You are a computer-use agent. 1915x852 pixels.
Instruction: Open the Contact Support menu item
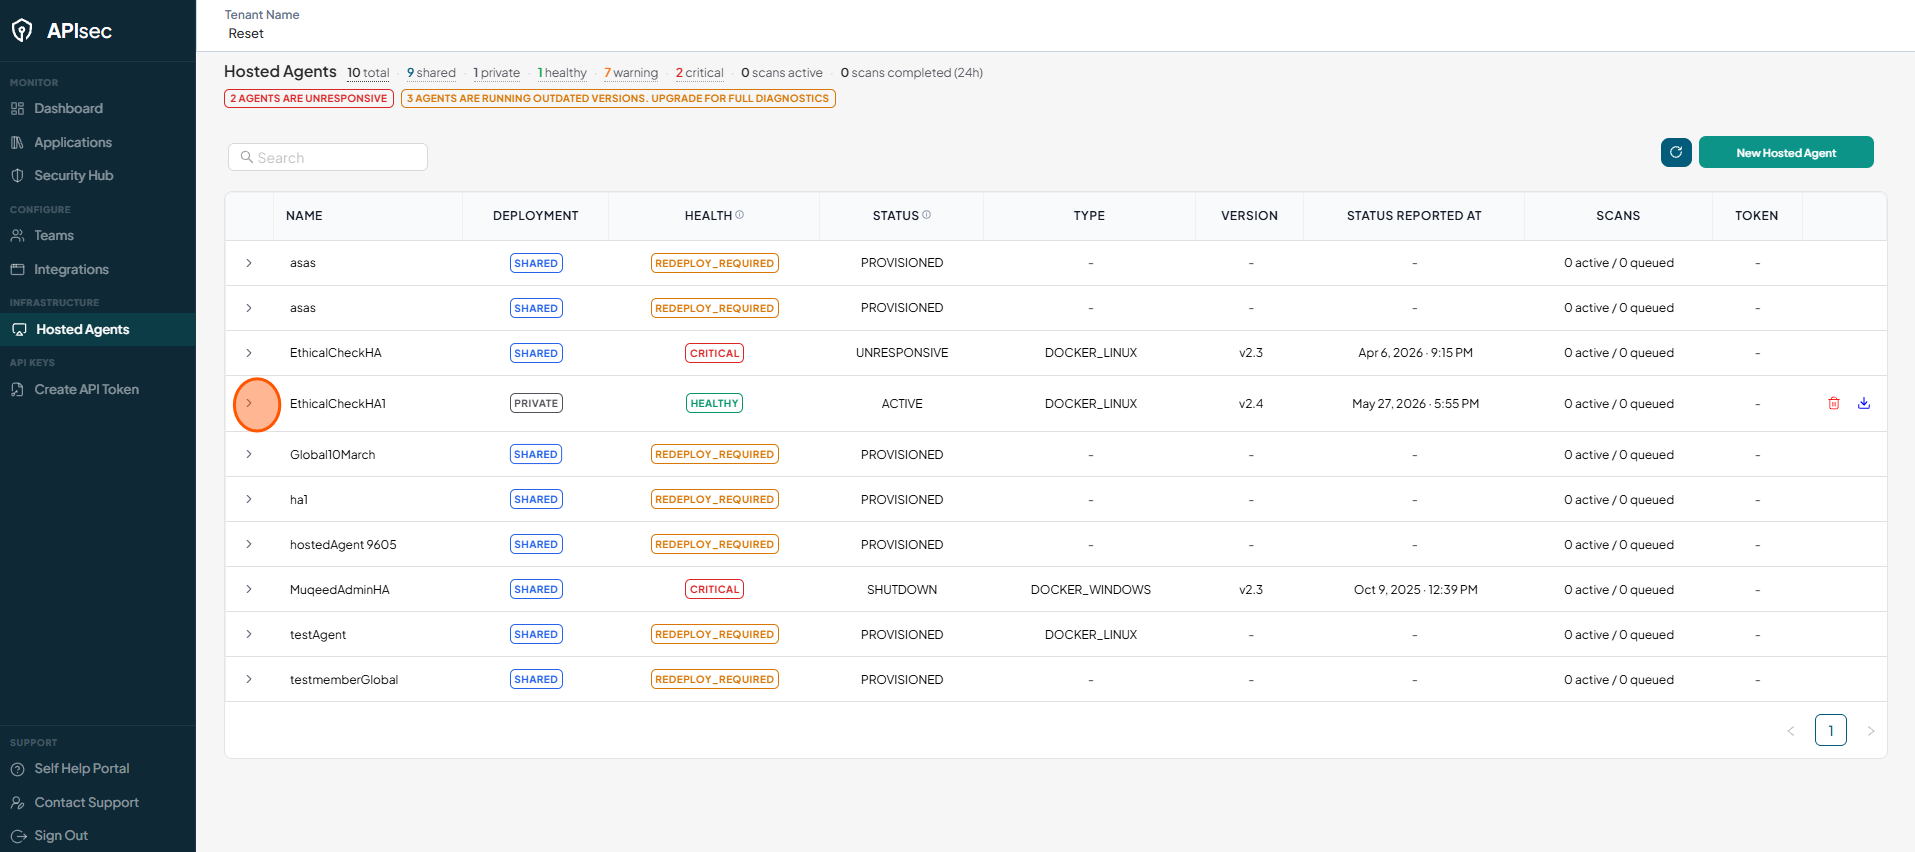point(86,802)
